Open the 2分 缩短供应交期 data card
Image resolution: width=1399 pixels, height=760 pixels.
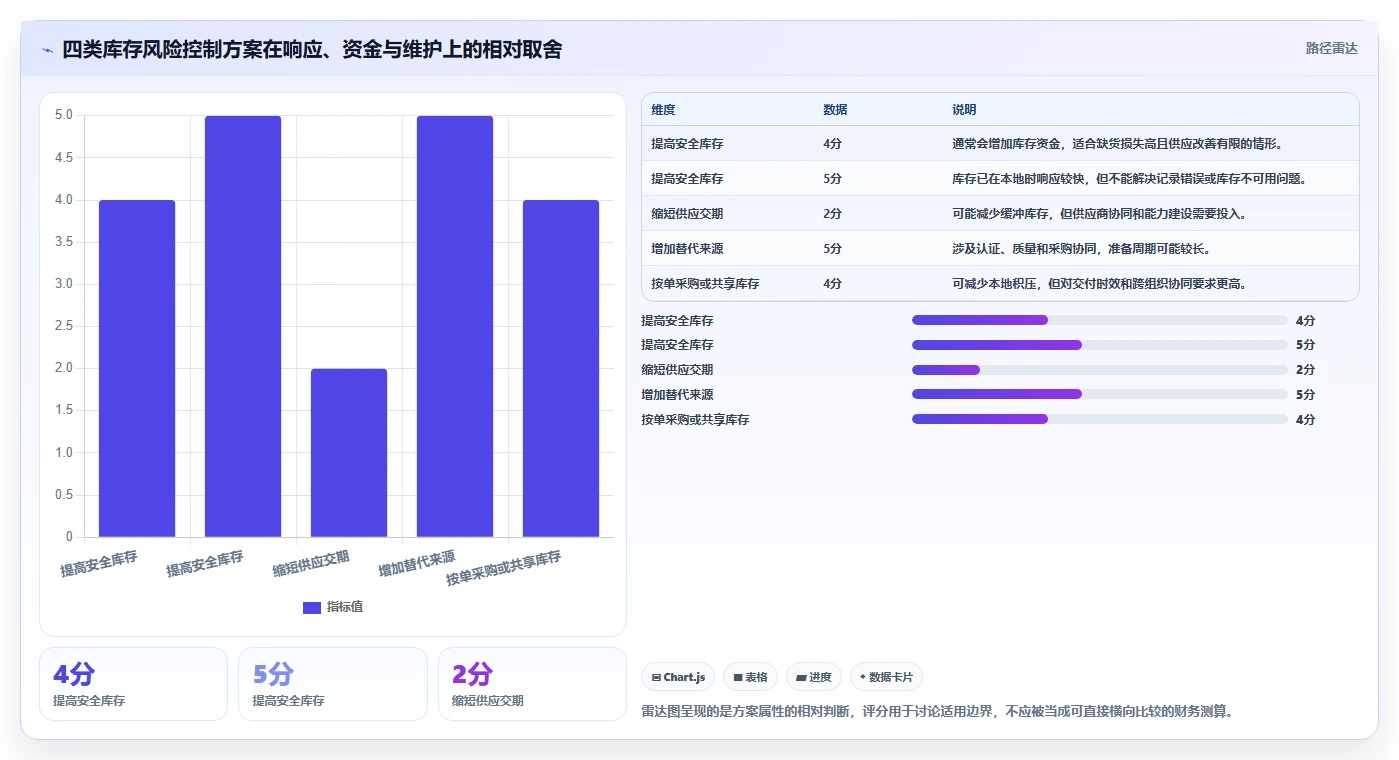532,684
